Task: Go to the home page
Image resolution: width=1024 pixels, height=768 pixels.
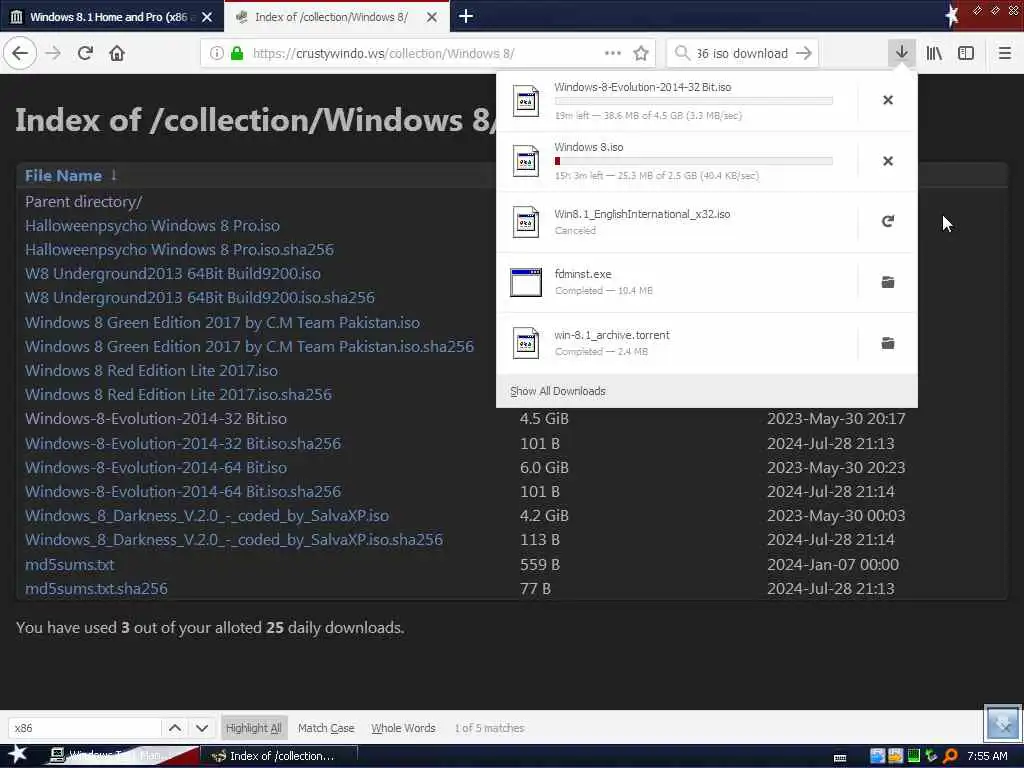Action: (117, 53)
